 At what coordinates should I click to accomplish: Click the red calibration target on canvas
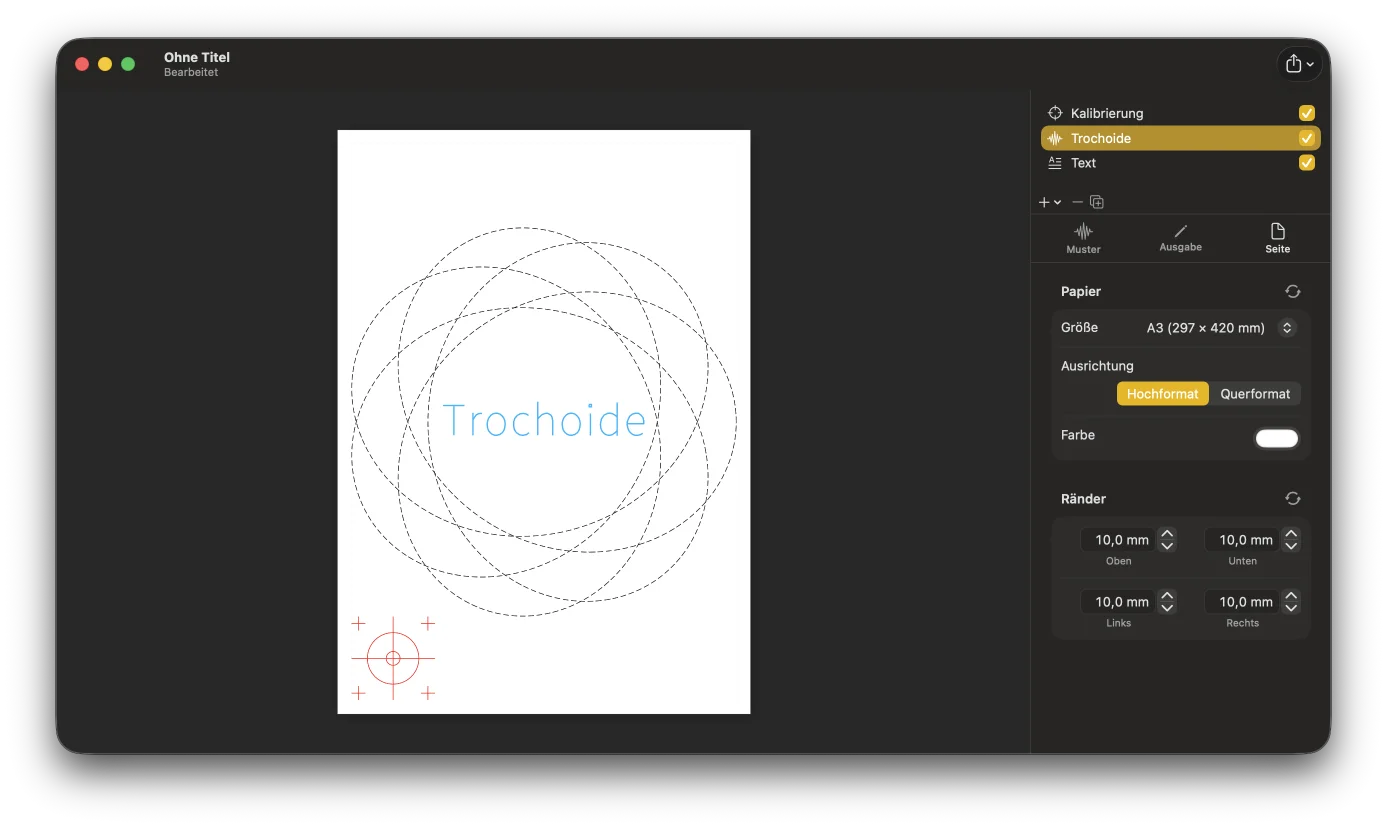(x=393, y=658)
